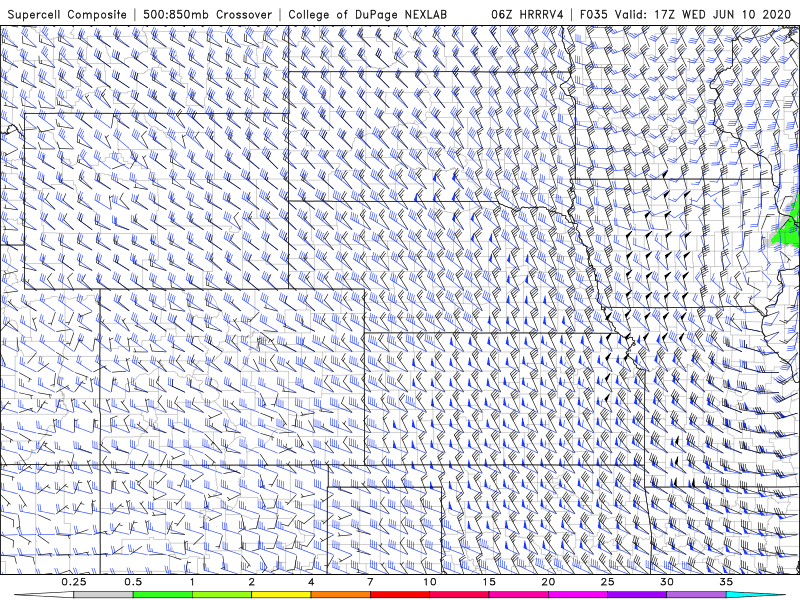Click the '0.25' legend value
The height and width of the screenshot is (600, 800).
(74, 582)
